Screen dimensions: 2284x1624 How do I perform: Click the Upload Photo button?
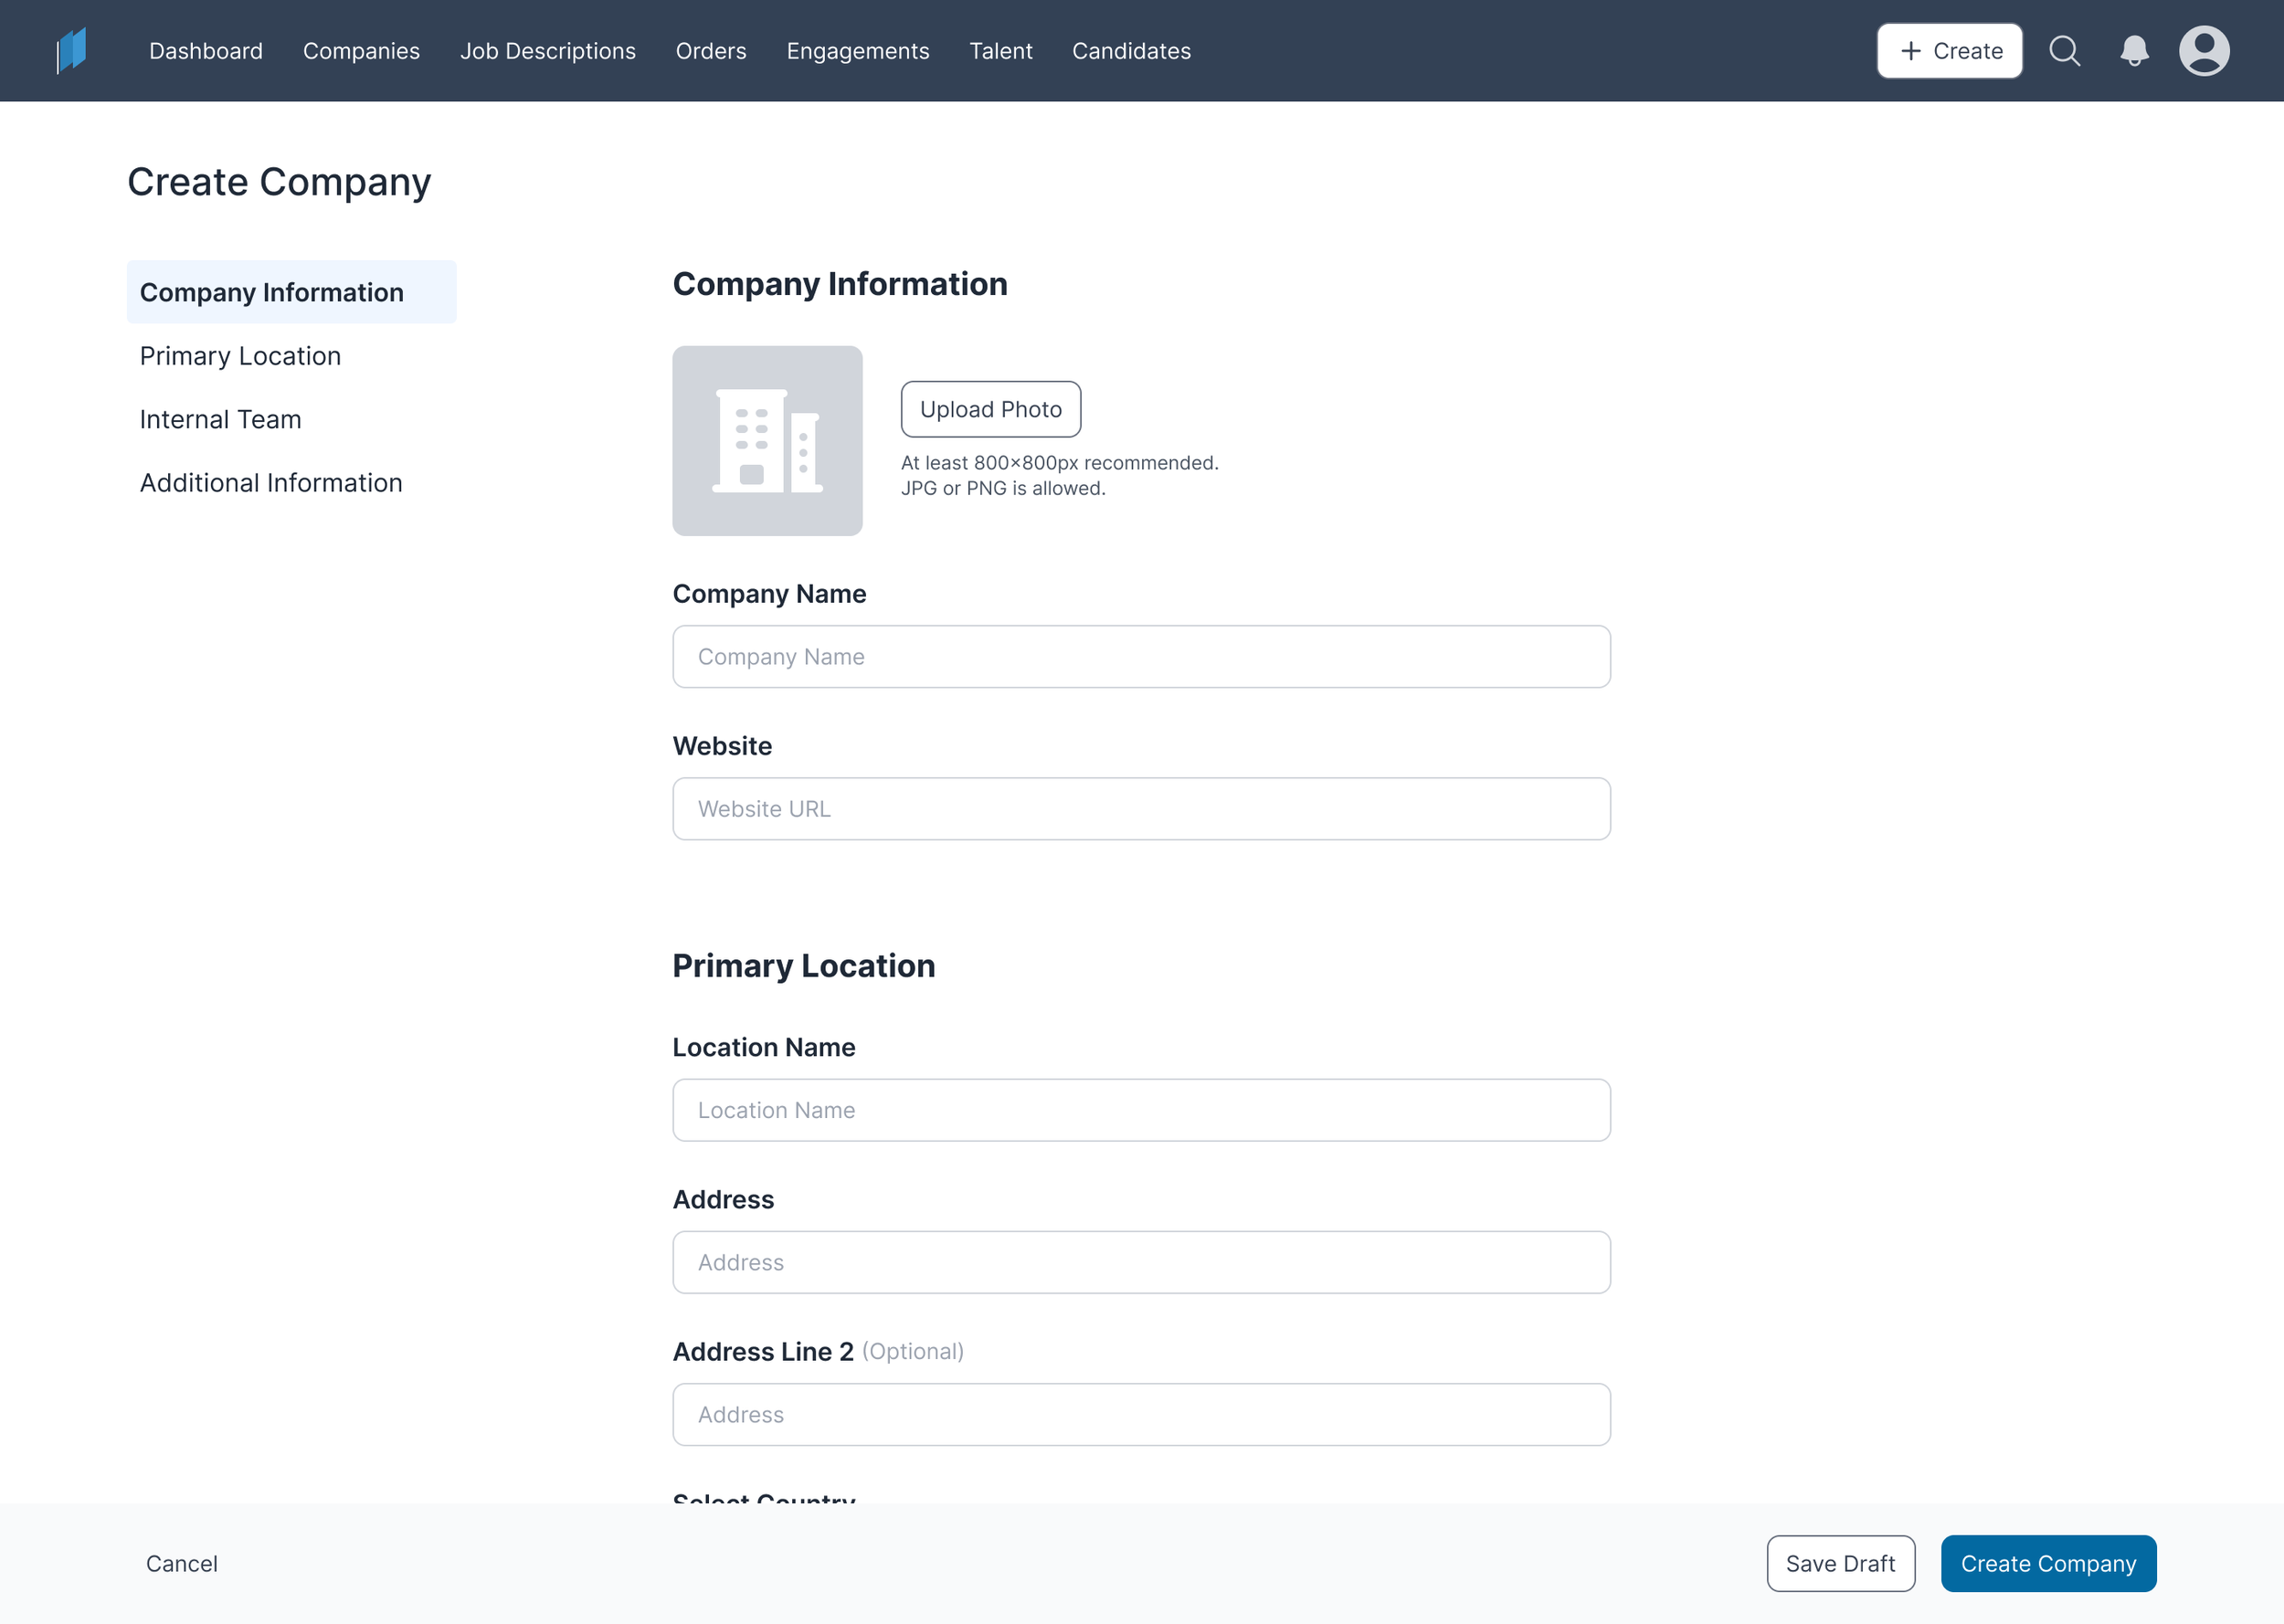[x=990, y=409]
